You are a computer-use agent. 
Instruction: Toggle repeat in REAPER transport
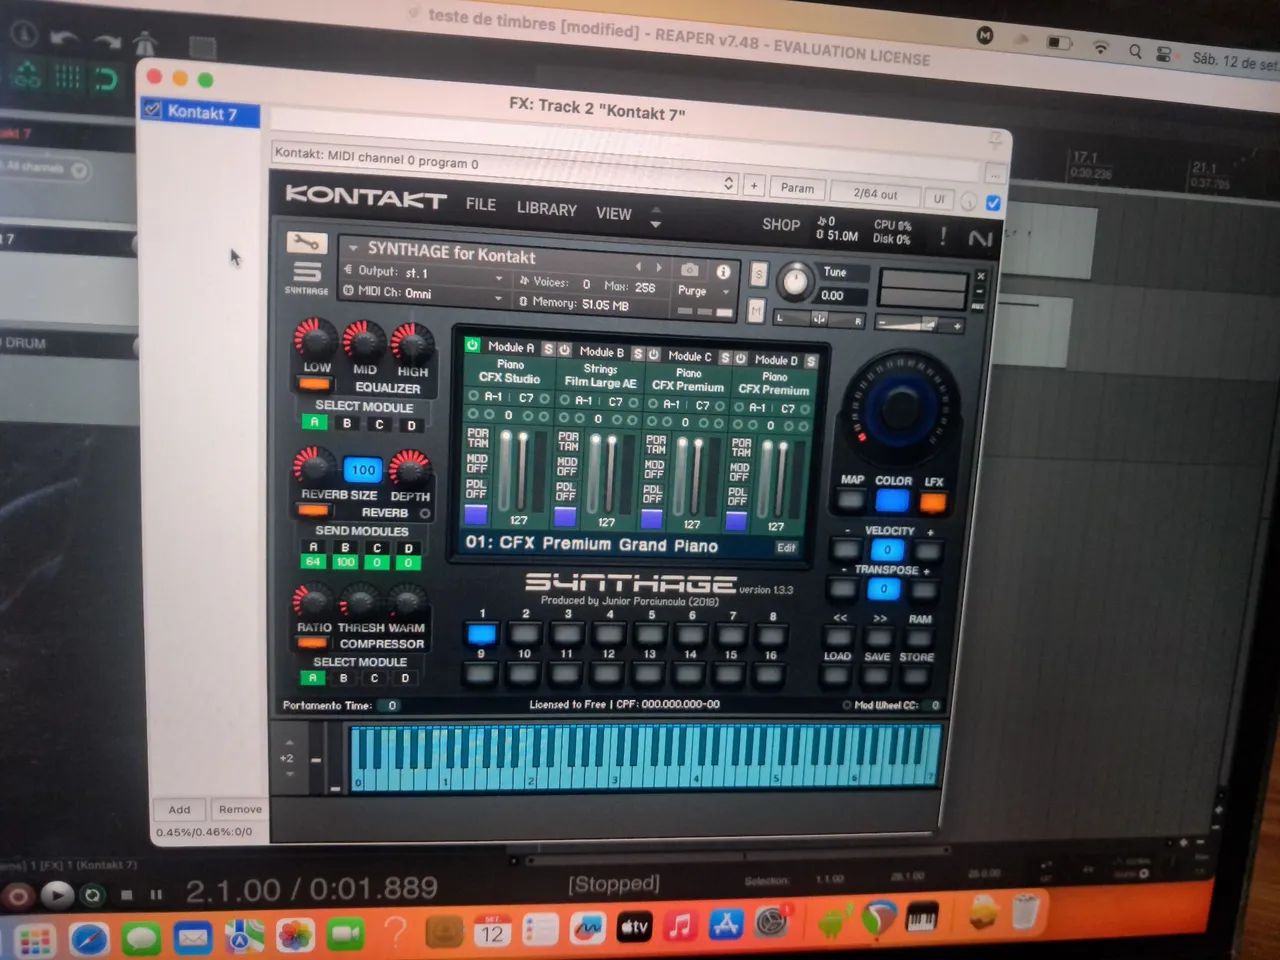[x=92, y=895]
